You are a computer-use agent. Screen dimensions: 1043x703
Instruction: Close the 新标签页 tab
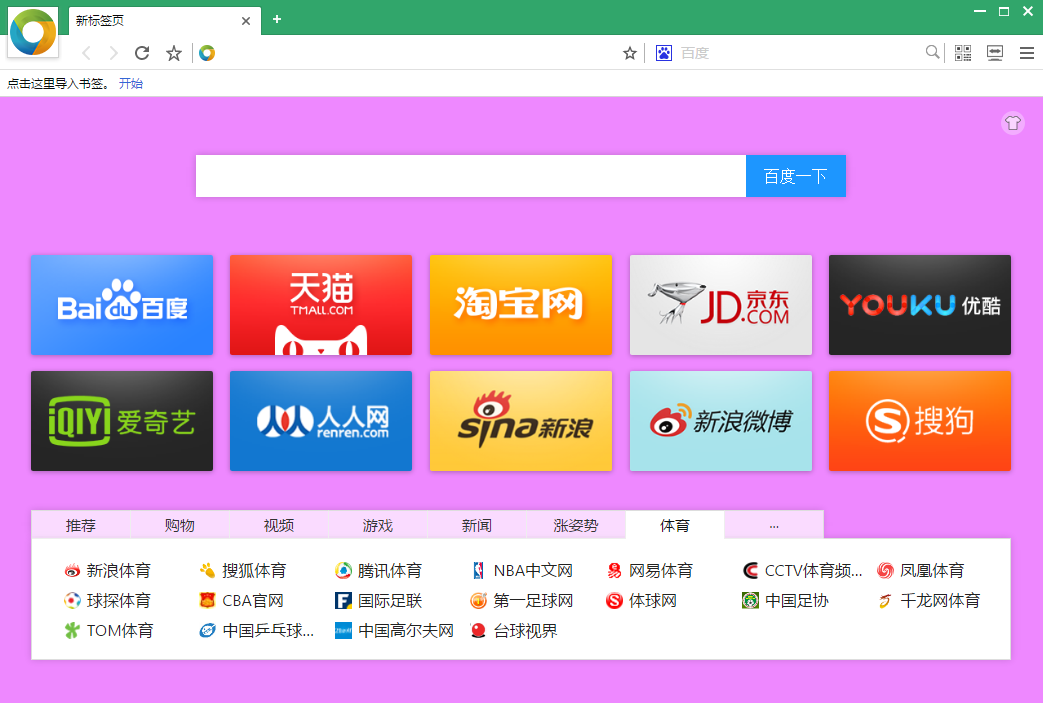pyautogui.click(x=245, y=21)
